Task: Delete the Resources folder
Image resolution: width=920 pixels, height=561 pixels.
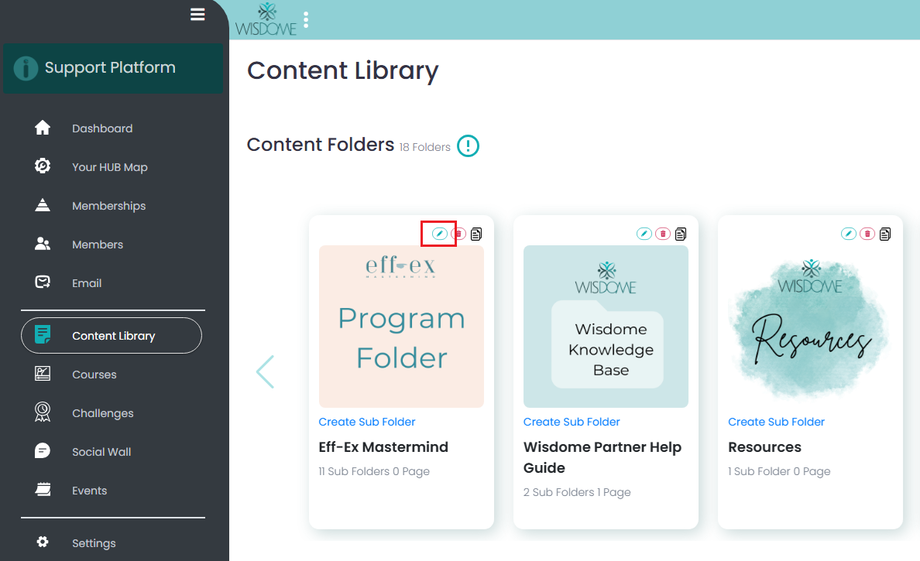Action: [867, 234]
